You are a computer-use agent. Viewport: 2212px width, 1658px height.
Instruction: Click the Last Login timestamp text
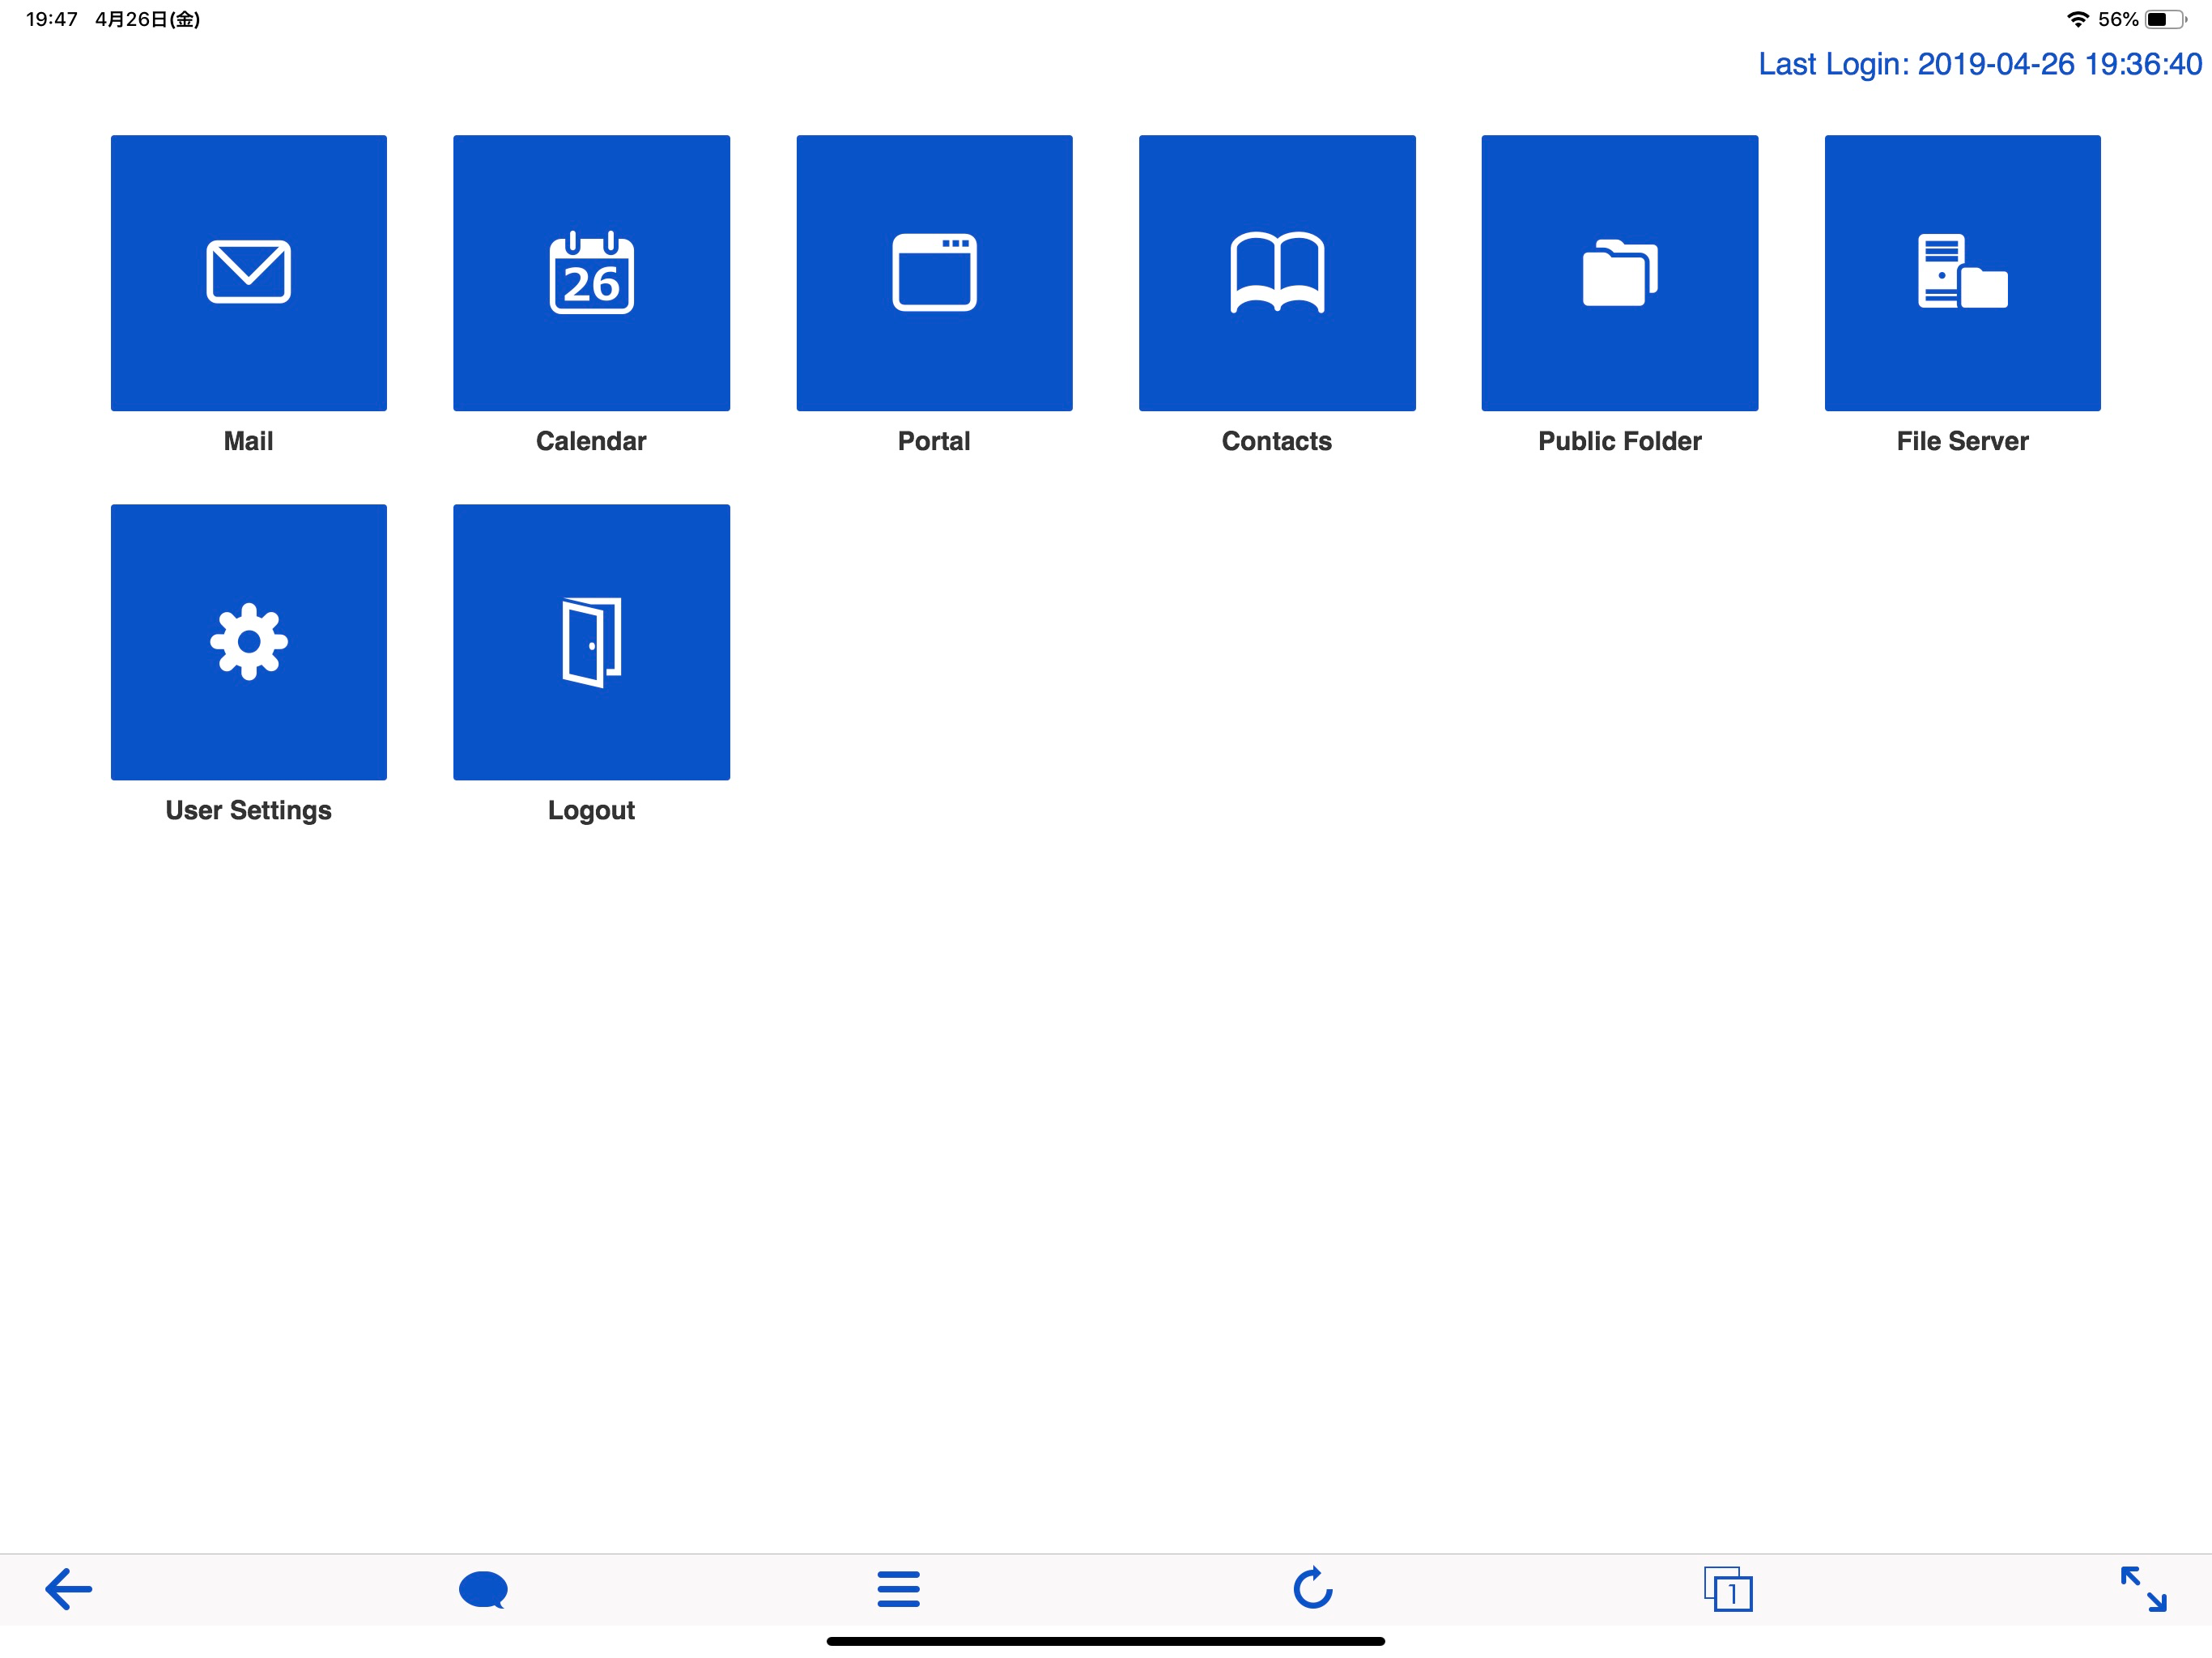click(x=1980, y=64)
